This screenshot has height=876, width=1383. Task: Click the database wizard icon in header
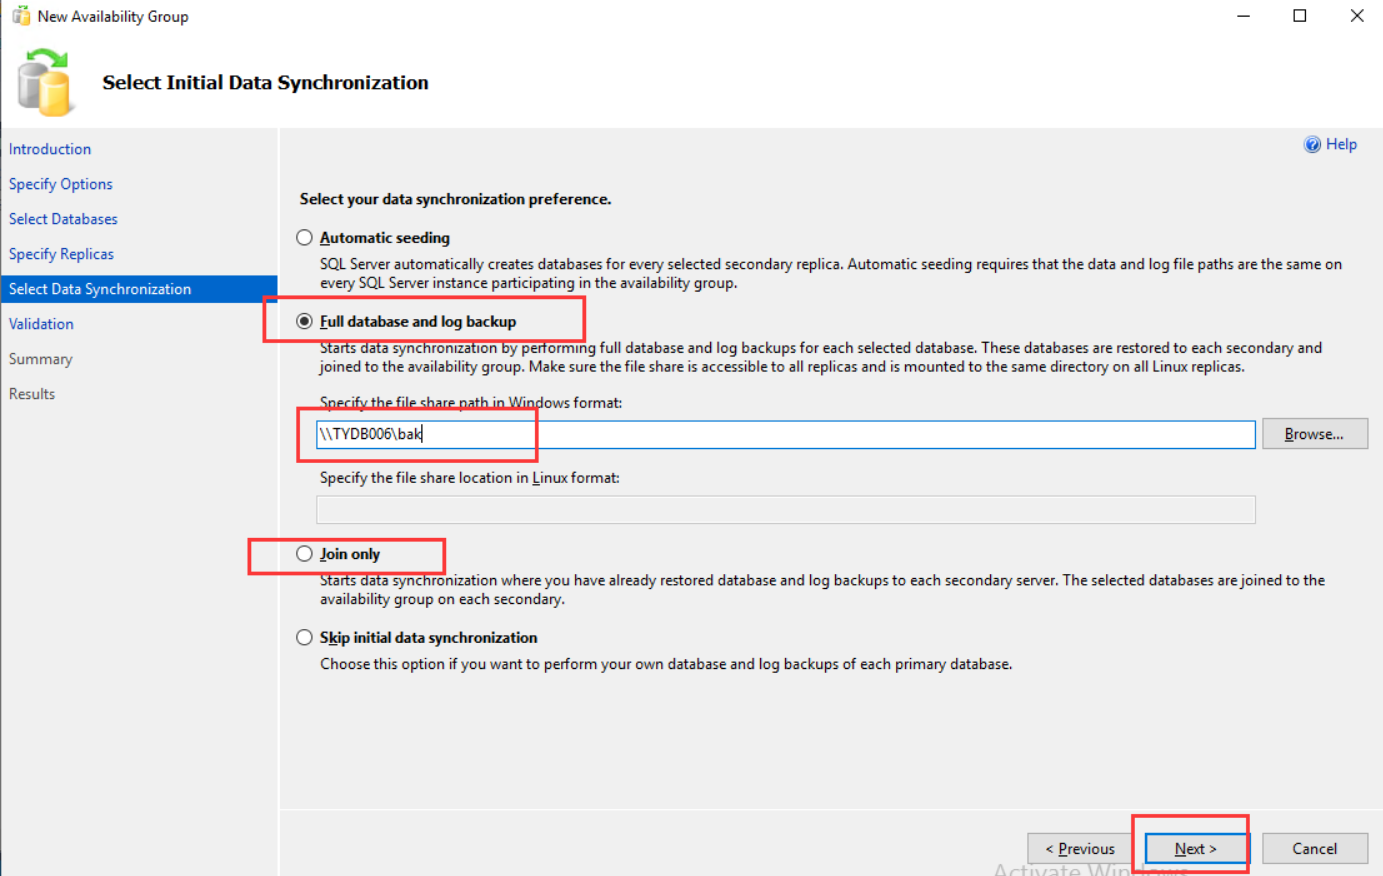[45, 82]
